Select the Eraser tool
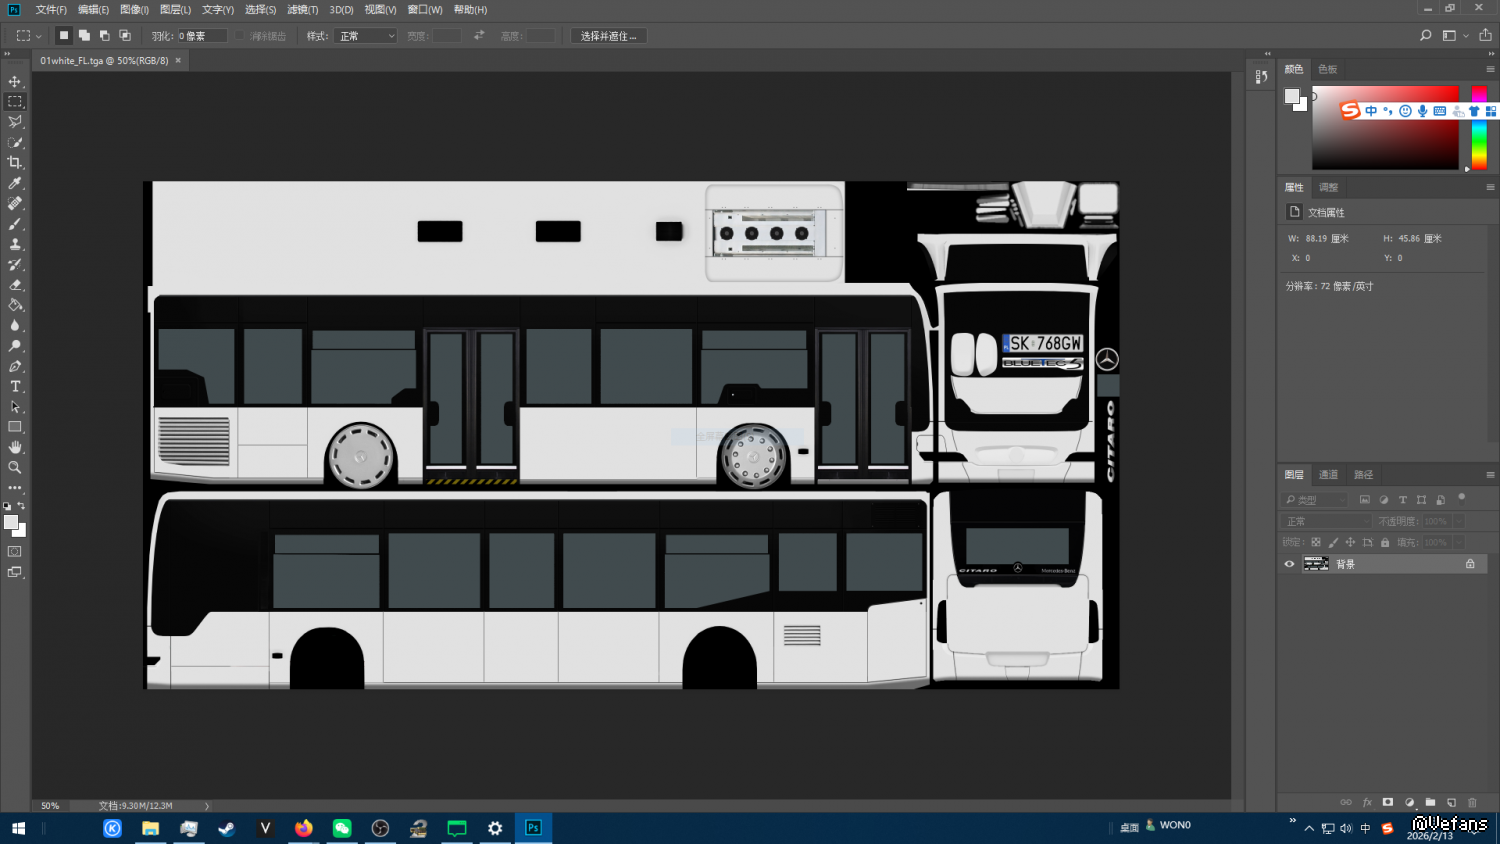 click(x=15, y=285)
